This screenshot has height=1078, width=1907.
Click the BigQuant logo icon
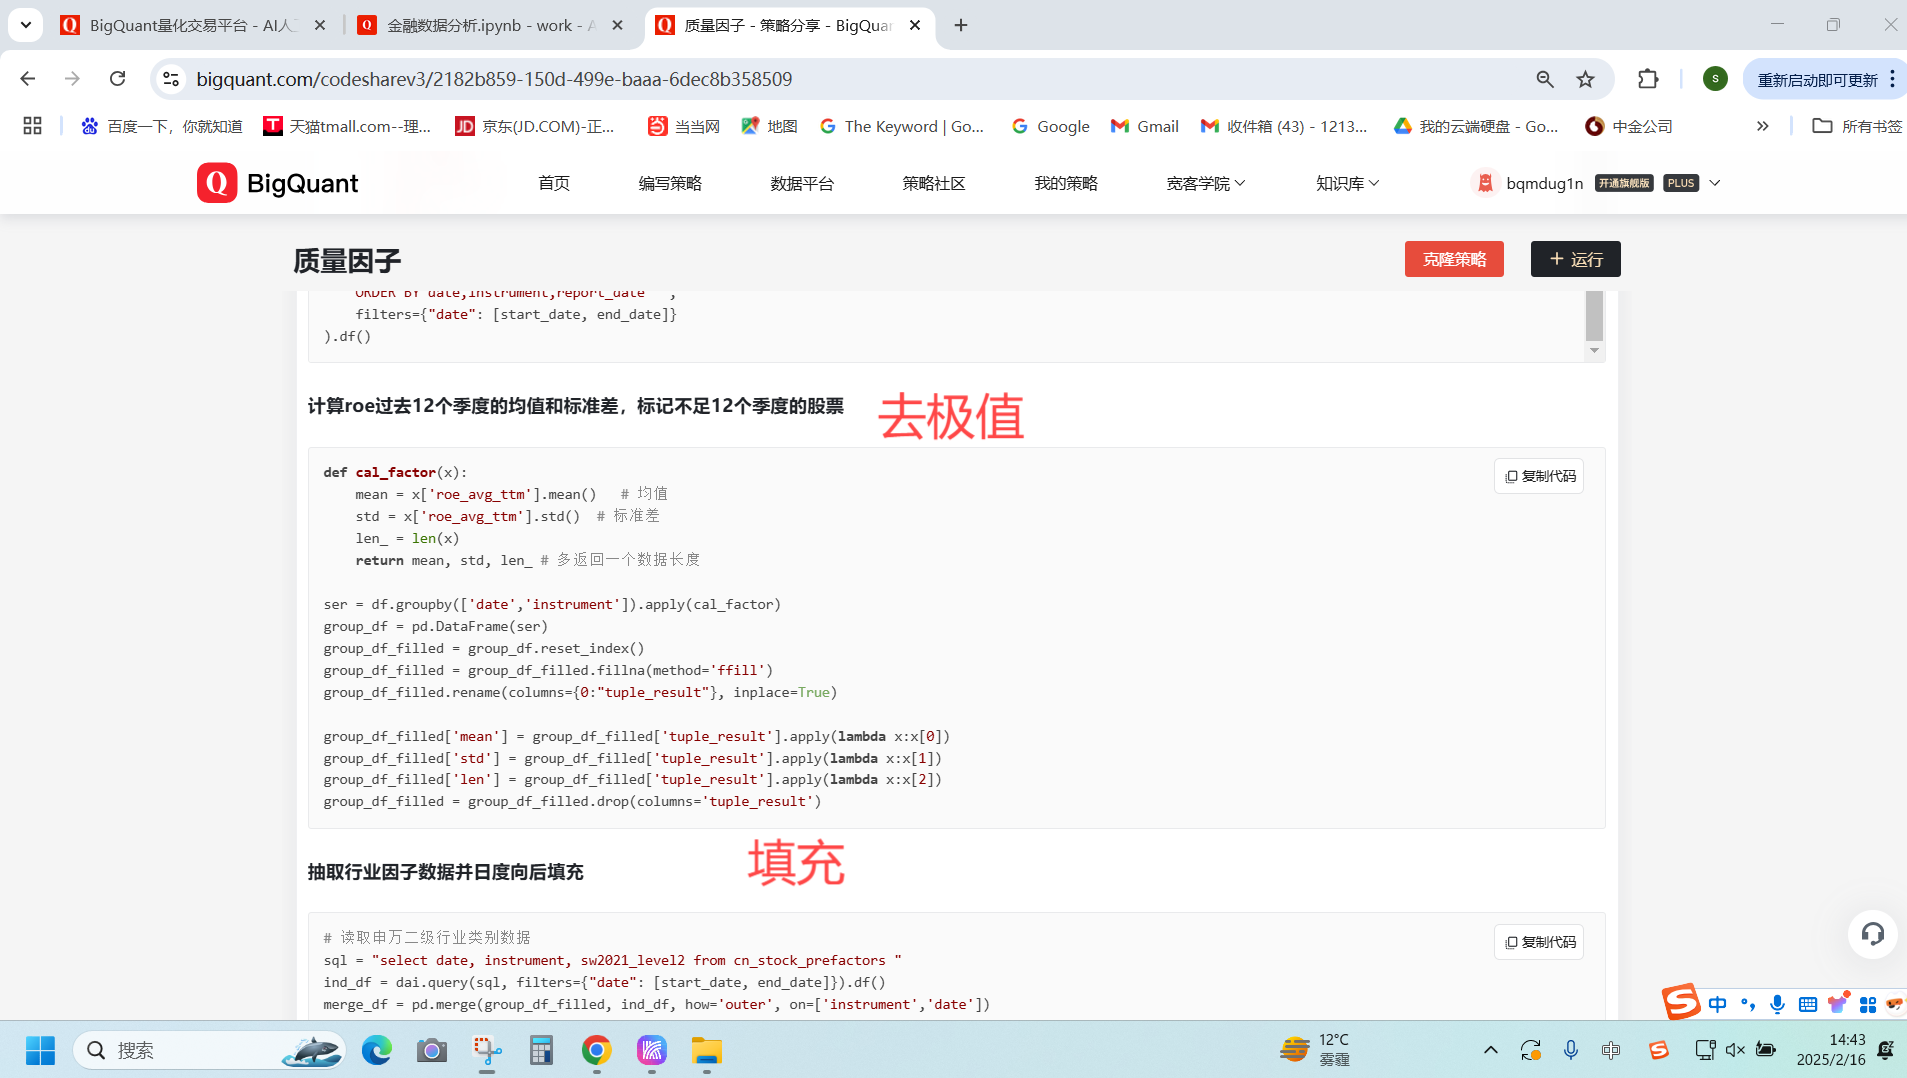[216, 183]
